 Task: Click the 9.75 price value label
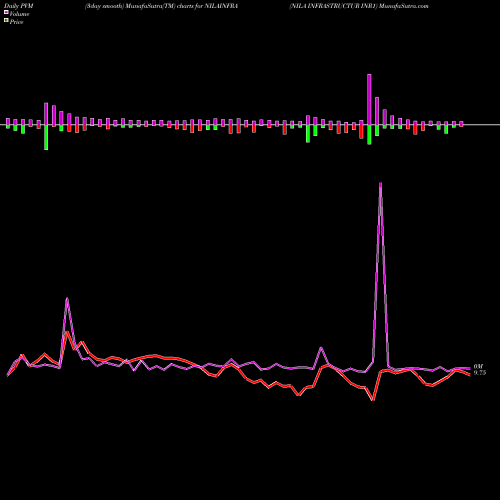(x=480, y=373)
